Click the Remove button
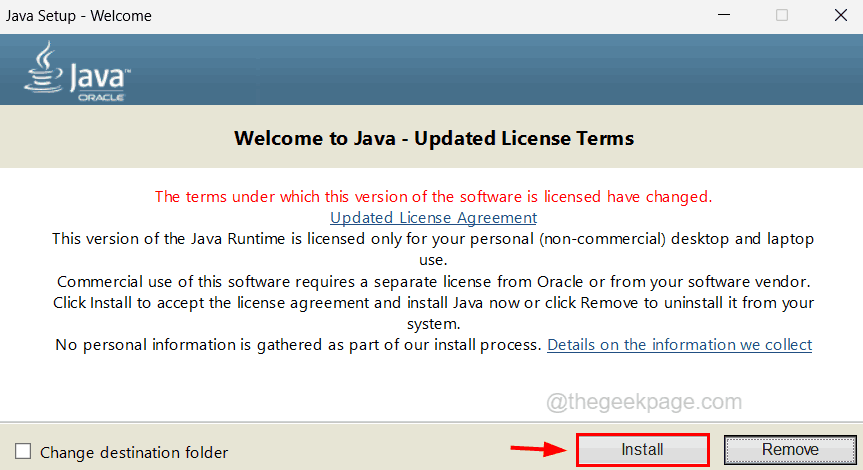 [x=790, y=450]
